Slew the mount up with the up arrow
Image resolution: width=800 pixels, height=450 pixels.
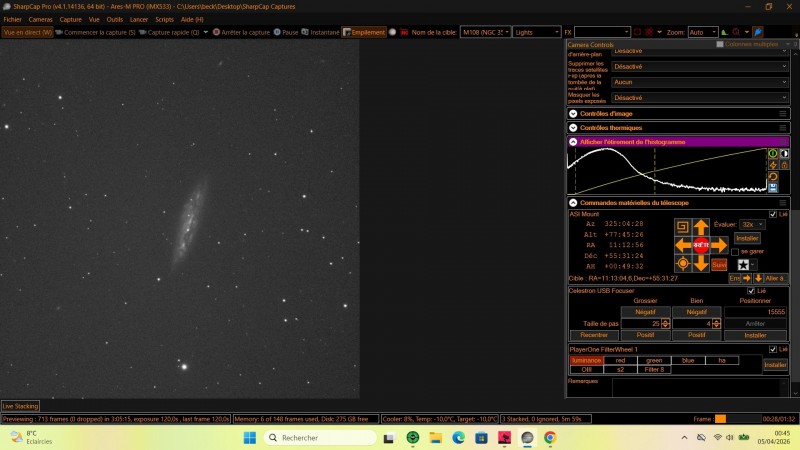point(701,227)
